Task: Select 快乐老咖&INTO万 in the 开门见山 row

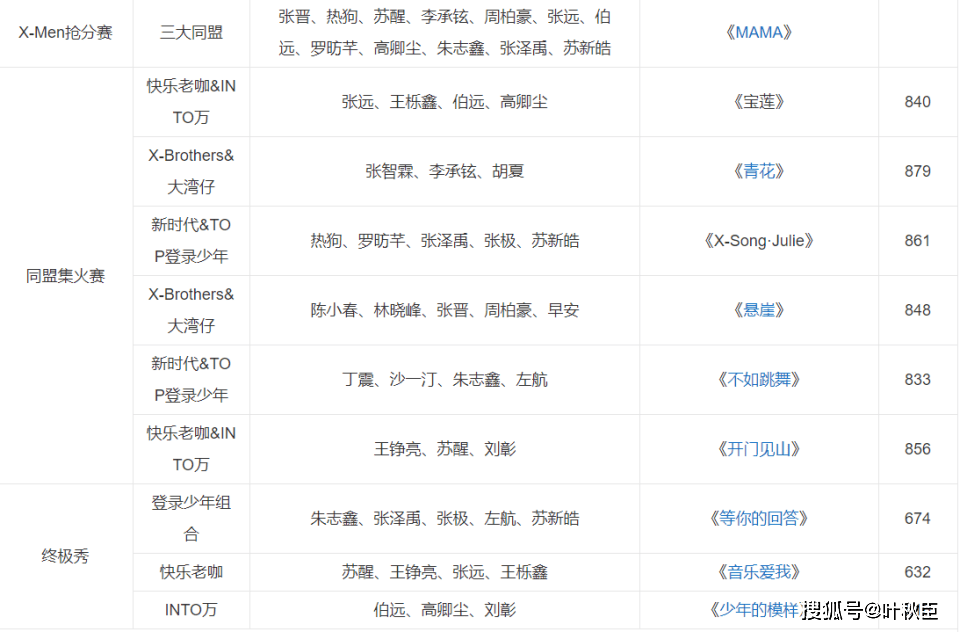Action: point(191,449)
